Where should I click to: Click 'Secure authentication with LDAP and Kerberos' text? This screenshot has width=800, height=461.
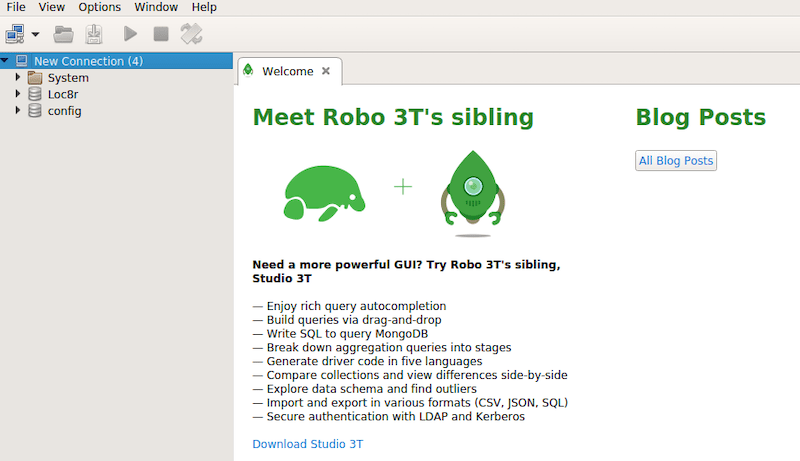coord(395,416)
